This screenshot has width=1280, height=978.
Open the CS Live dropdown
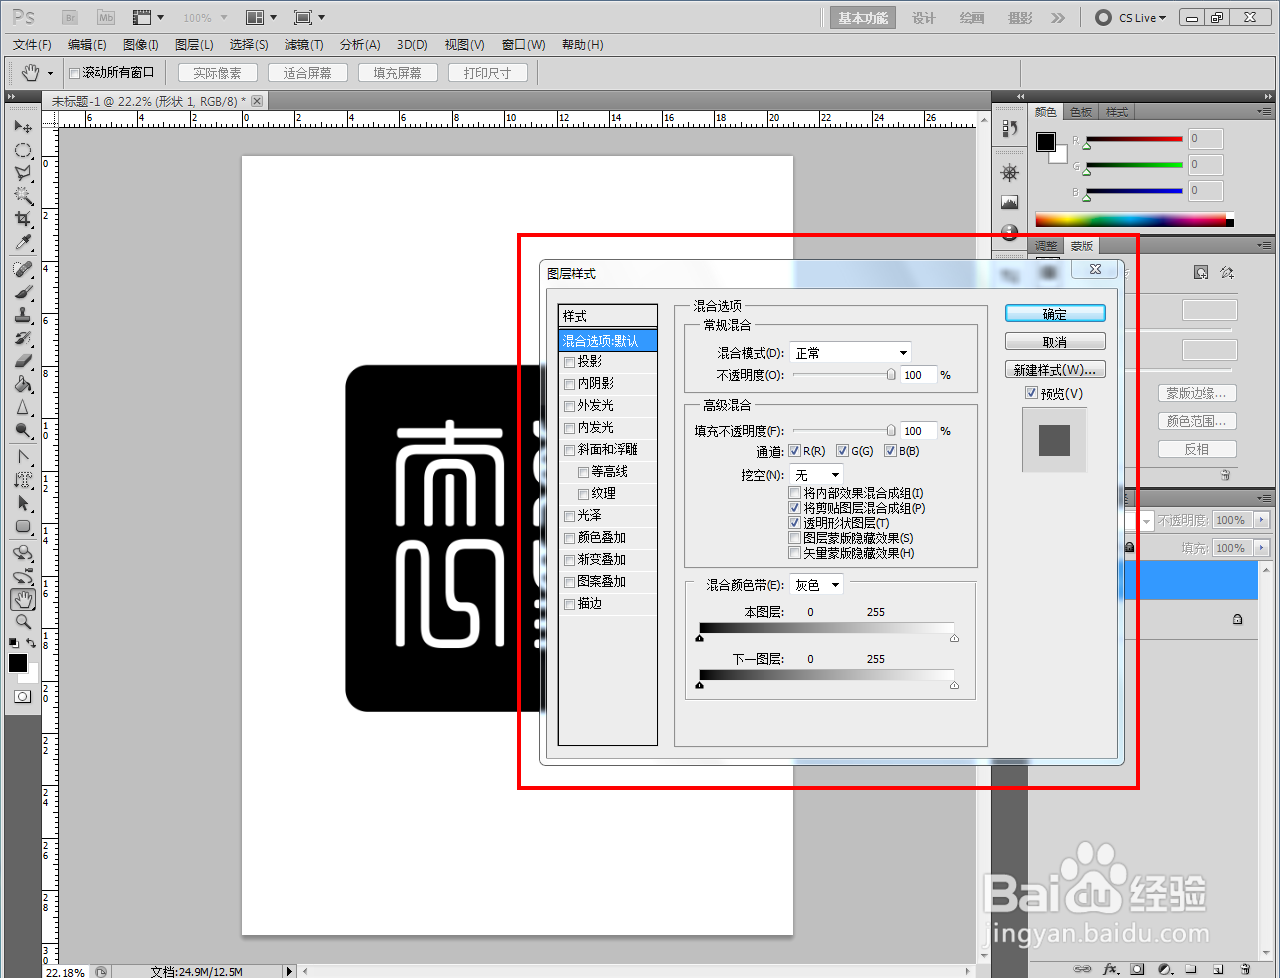(1131, 18)
